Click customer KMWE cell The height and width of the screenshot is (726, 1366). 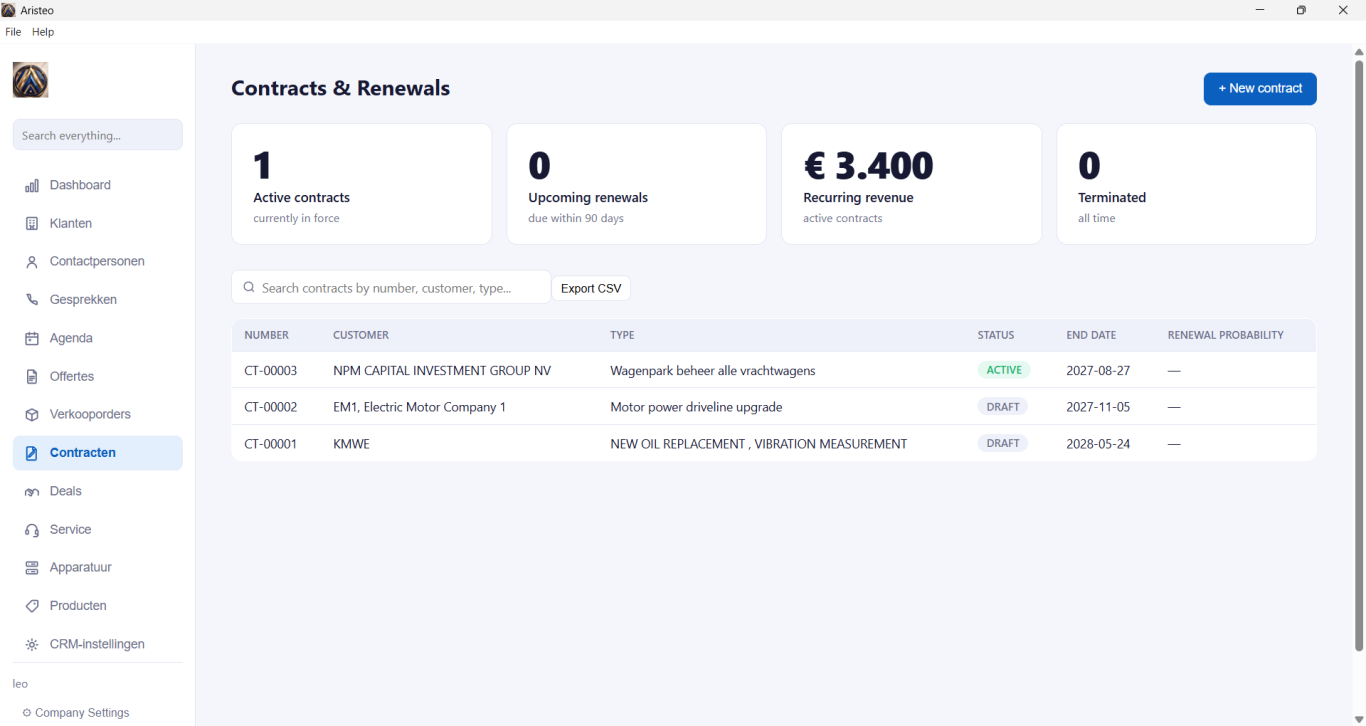tap(351, 443)
